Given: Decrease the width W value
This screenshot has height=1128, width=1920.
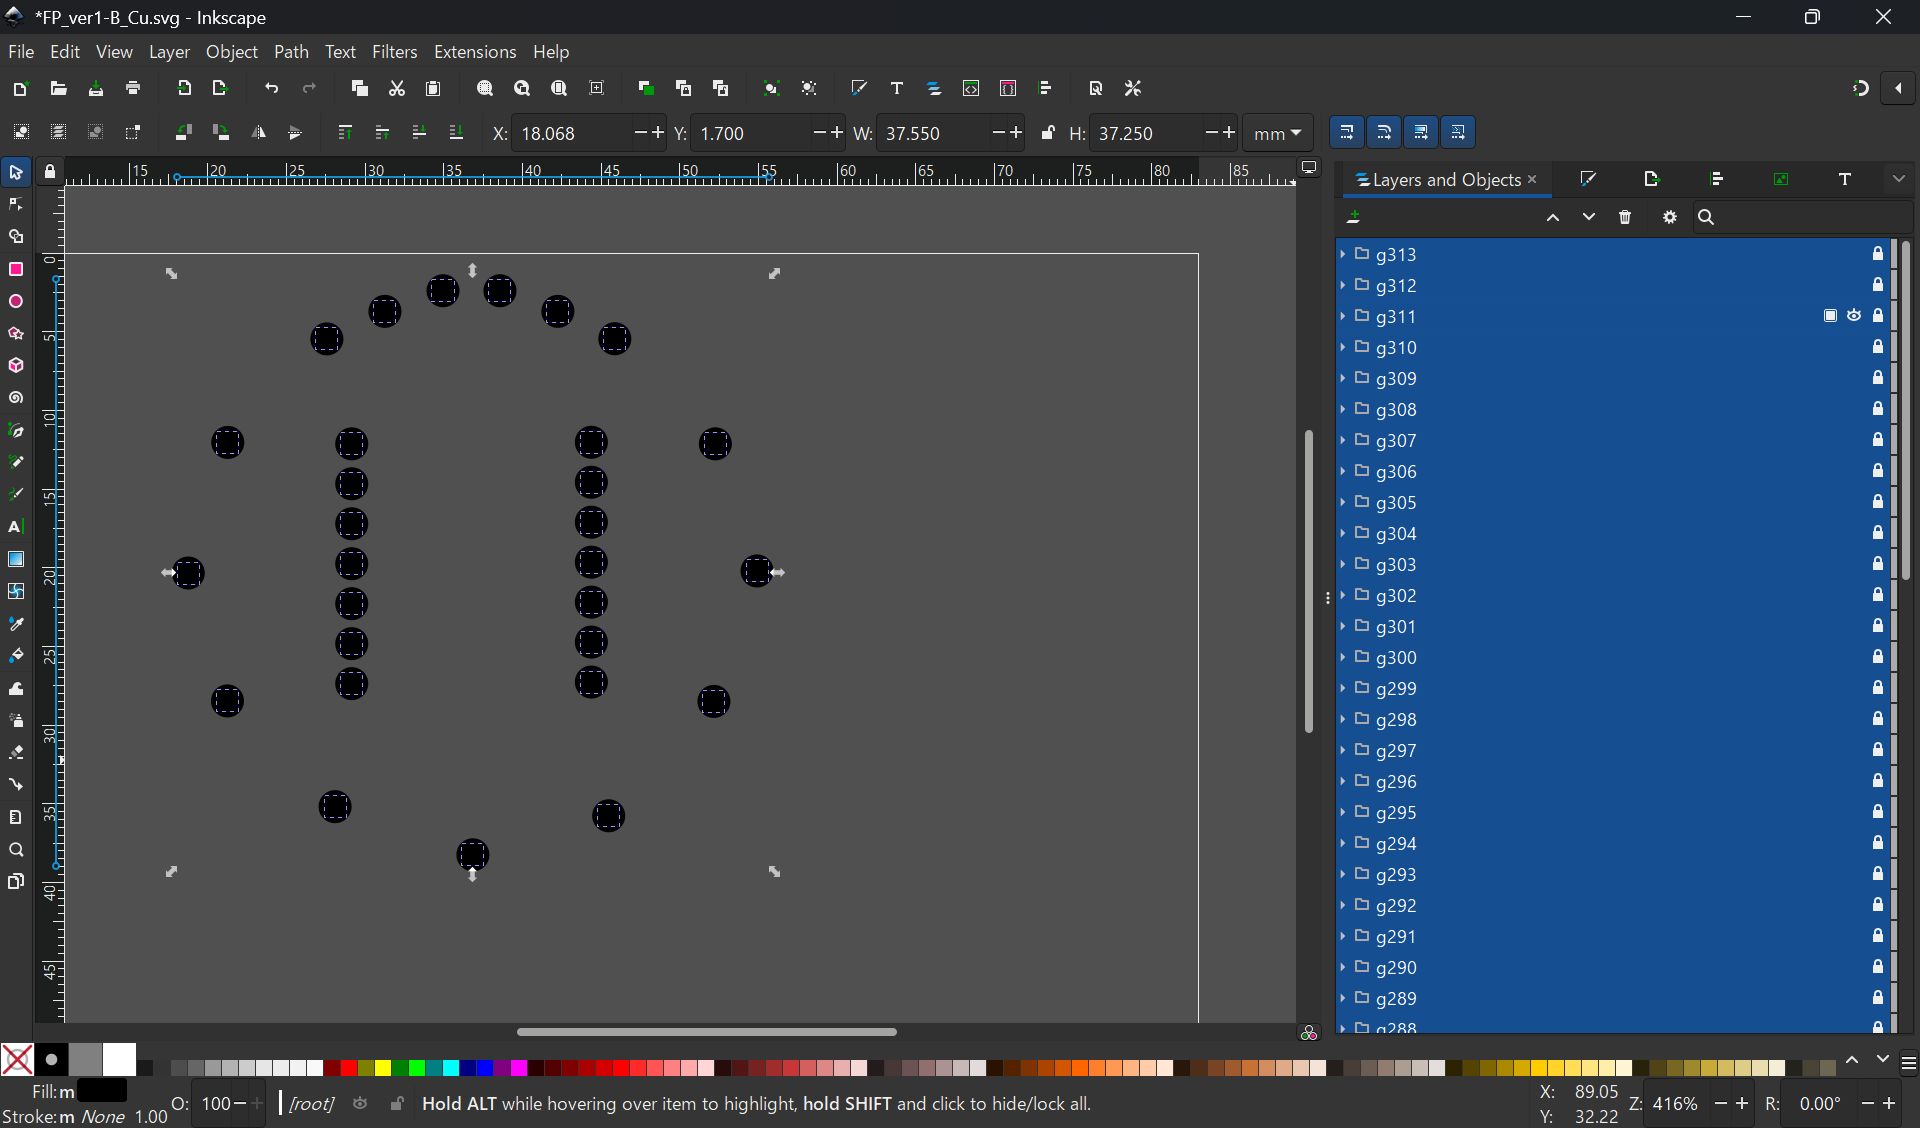Looking at the screenshot, I should [x=998, y=133].
